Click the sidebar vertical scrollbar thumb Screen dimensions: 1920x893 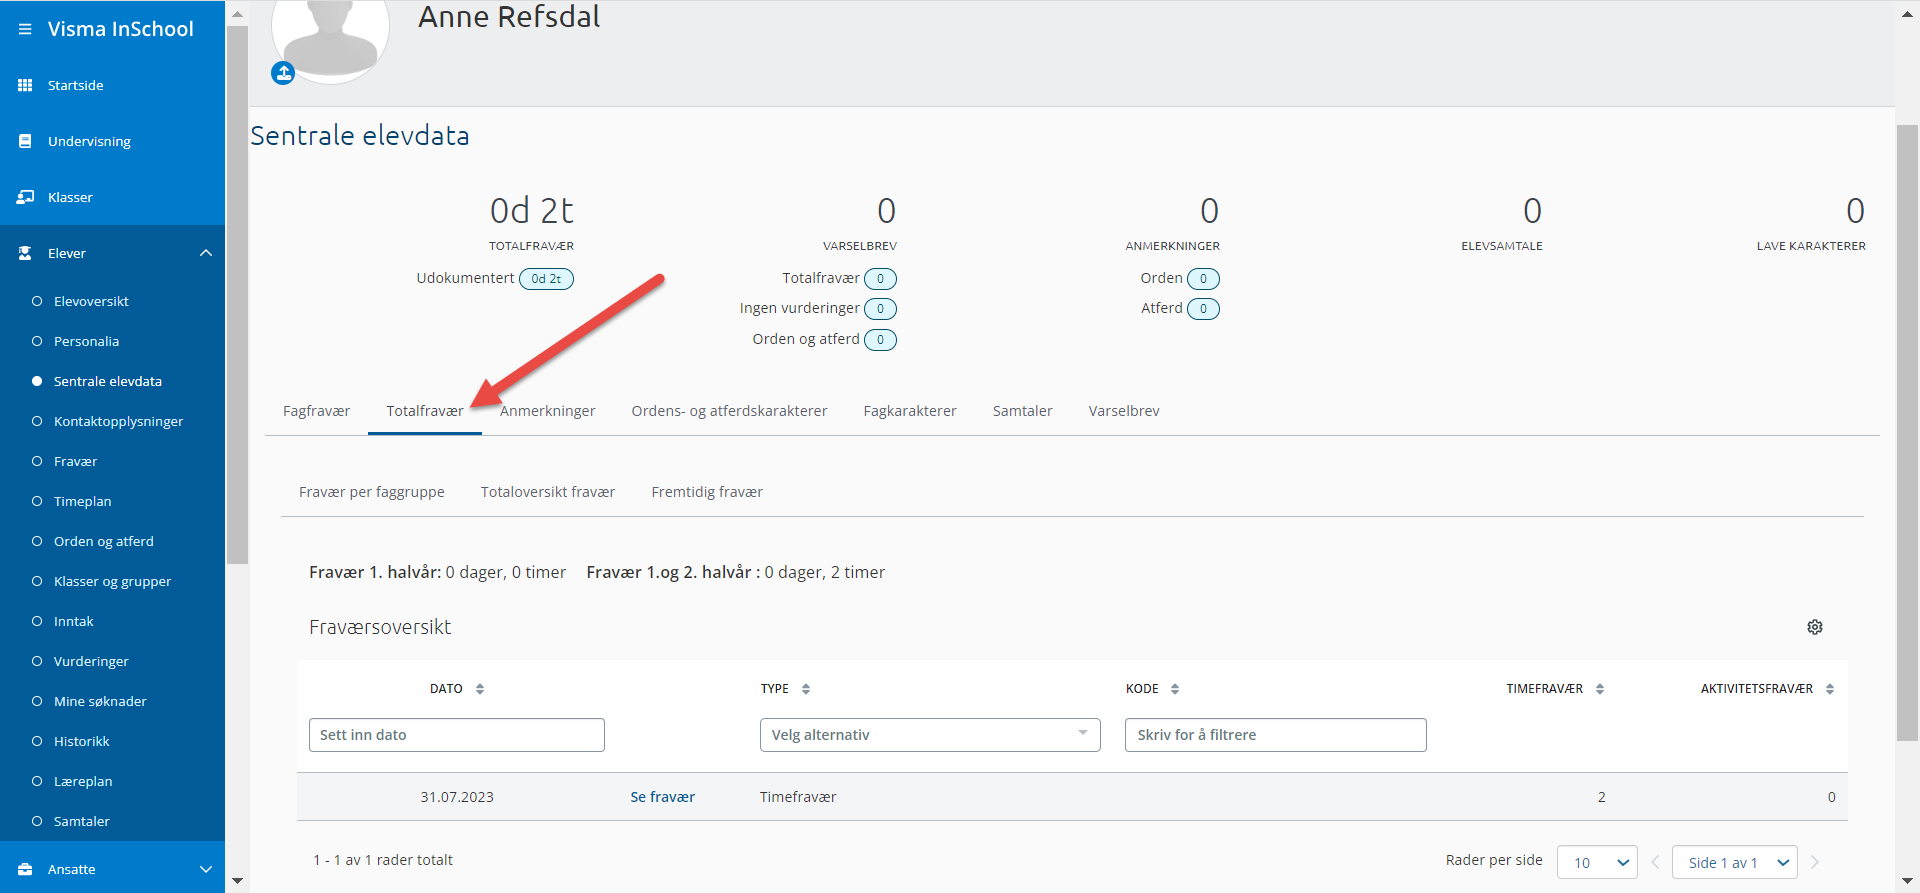(237, 295)
